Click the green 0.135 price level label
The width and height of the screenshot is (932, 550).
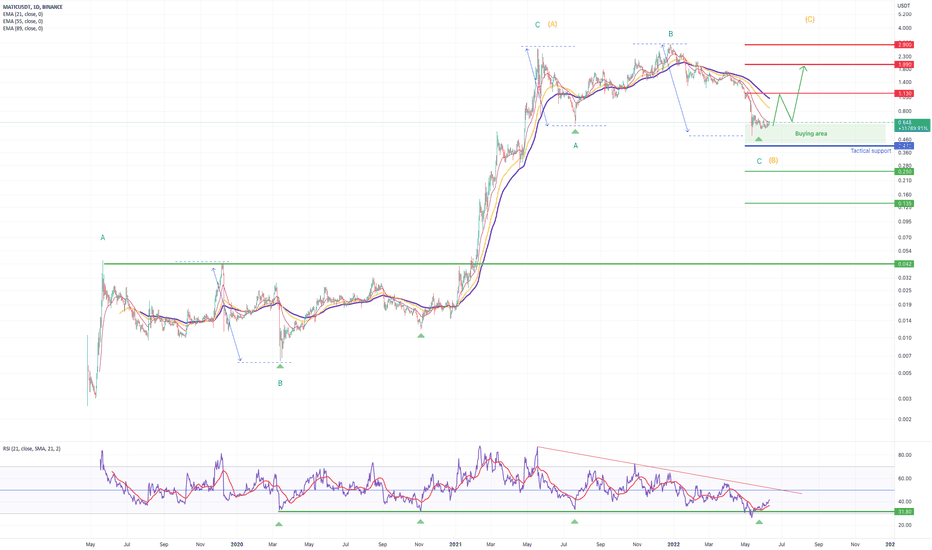point(904,203)
